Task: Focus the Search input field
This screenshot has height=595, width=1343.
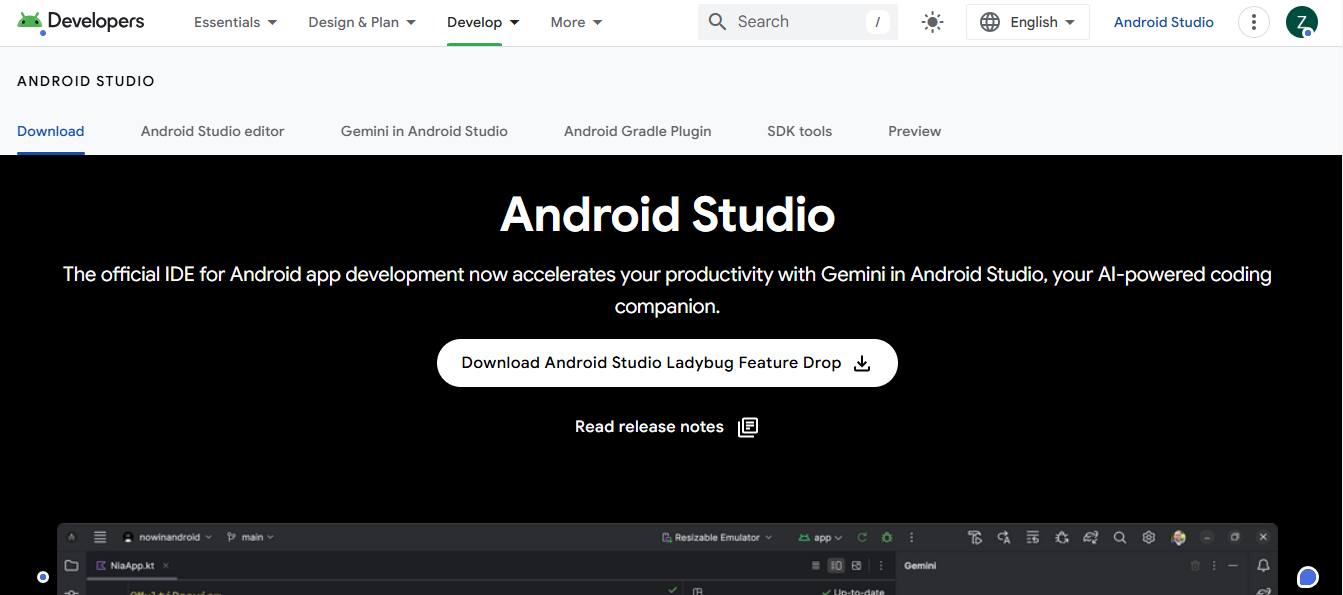Action: click(x=798, y=22)
